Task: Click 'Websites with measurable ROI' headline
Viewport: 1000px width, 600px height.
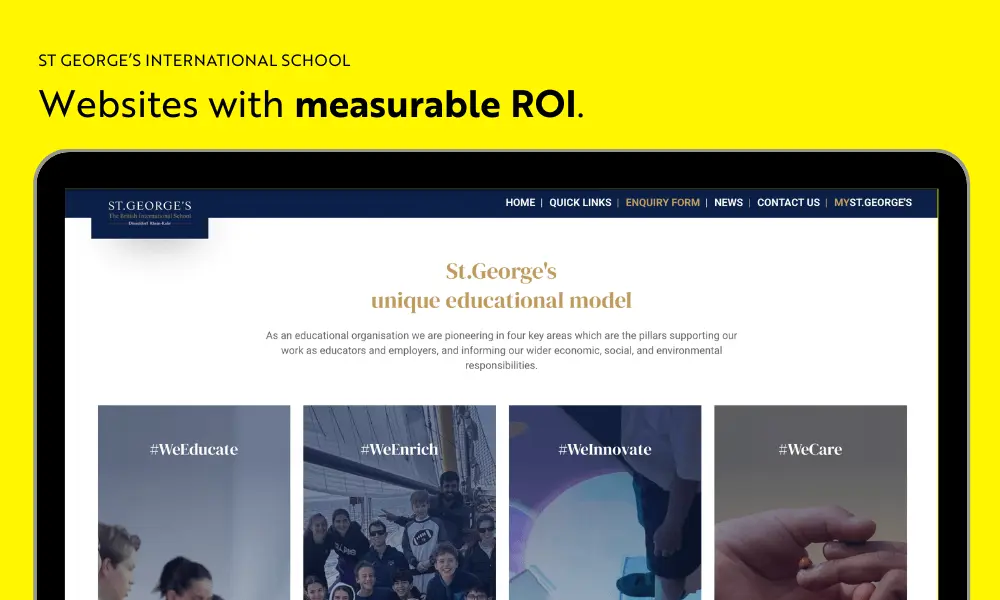Action: (311, 104)
